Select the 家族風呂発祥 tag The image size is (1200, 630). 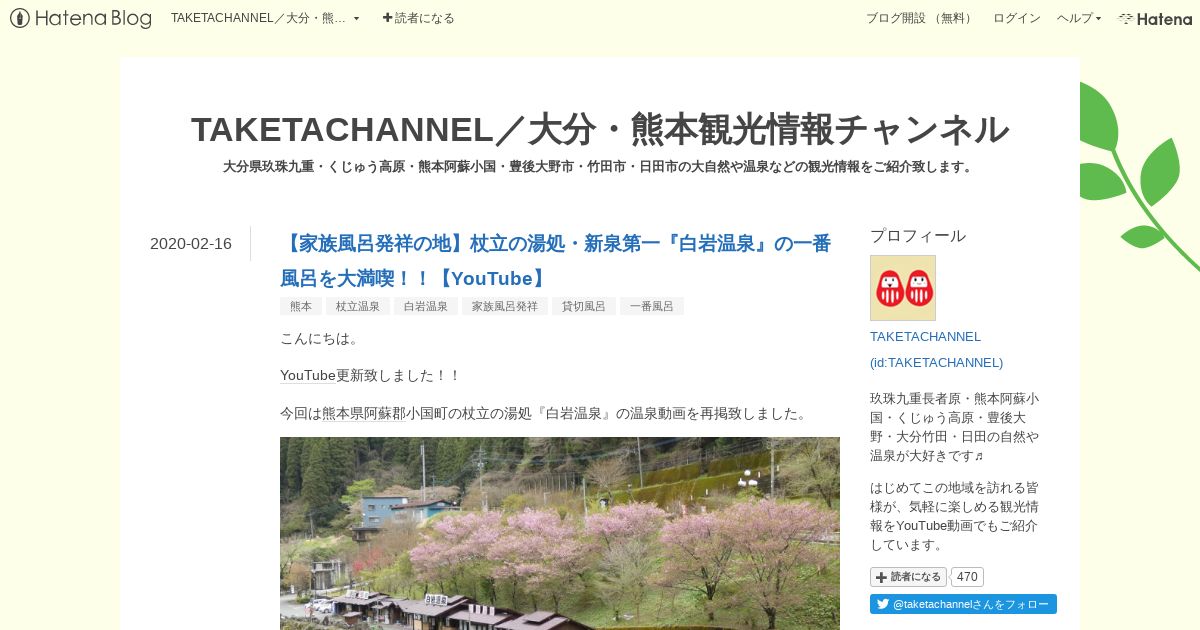(x=505, y=306)
